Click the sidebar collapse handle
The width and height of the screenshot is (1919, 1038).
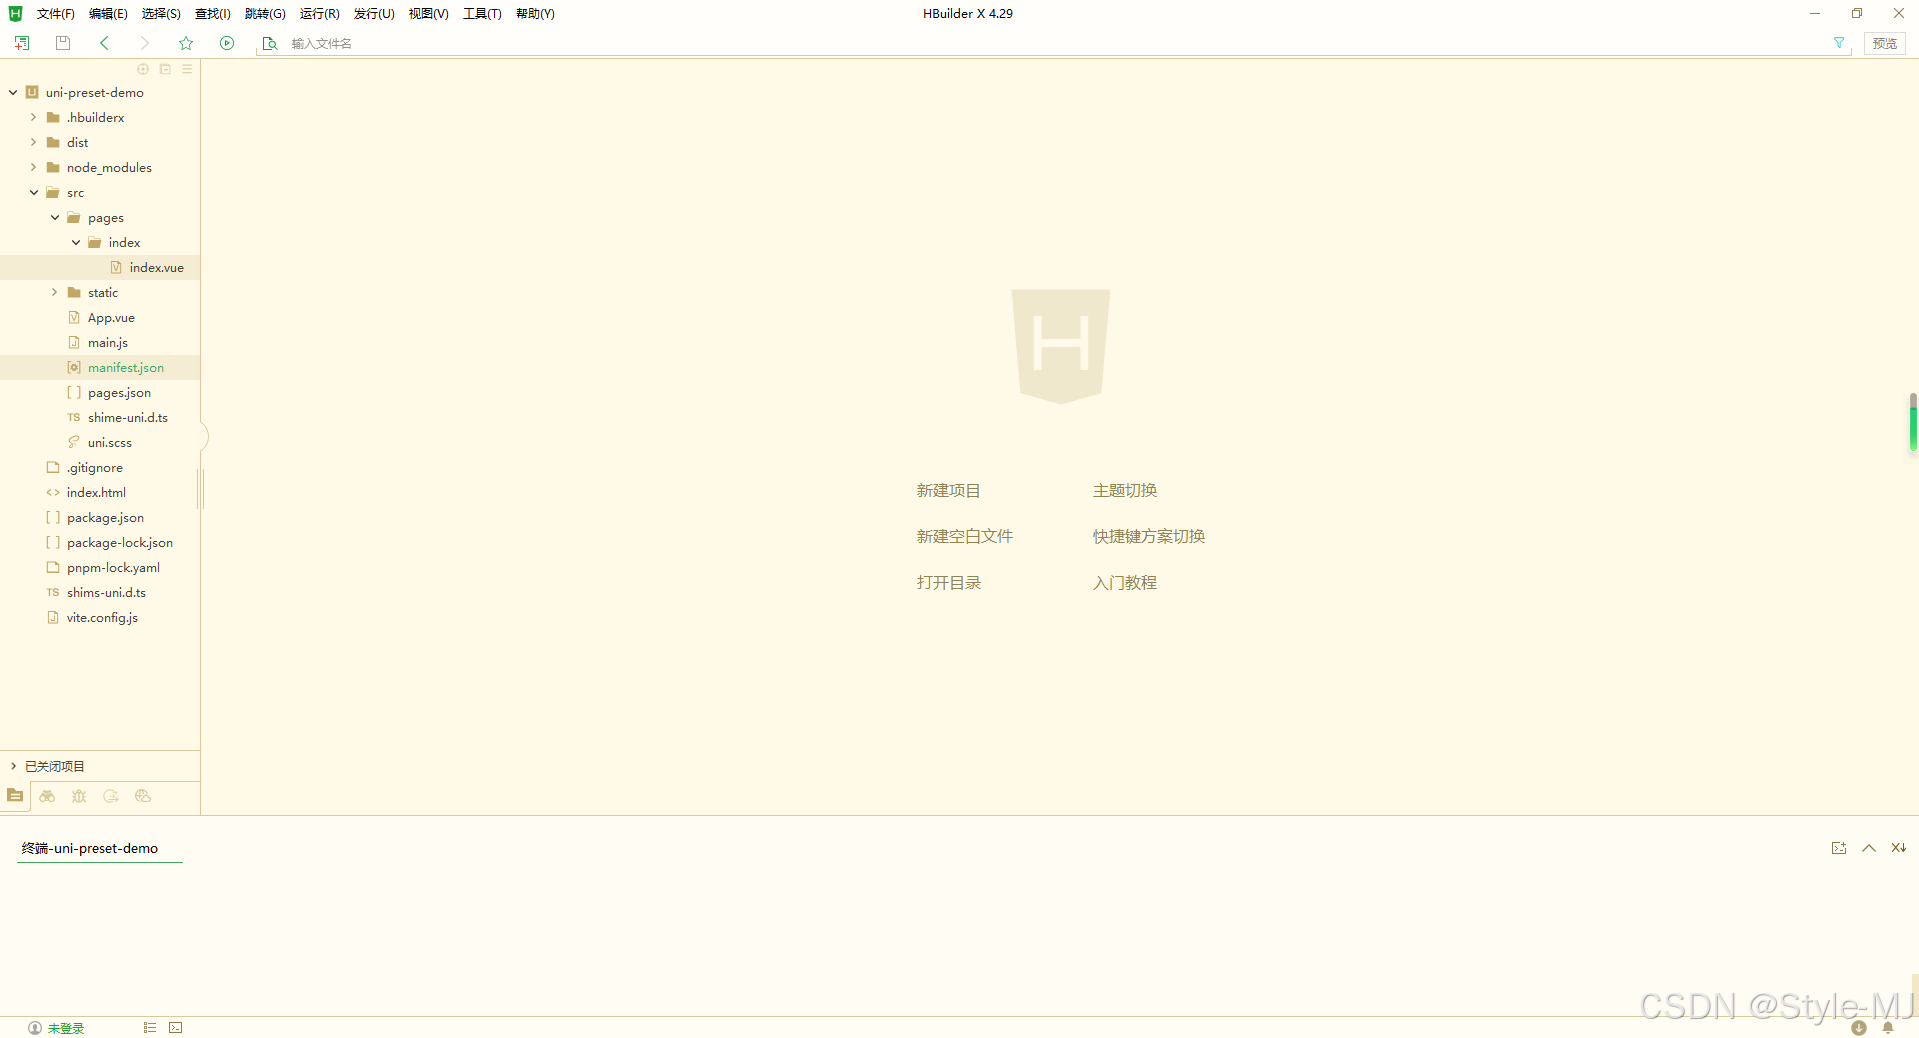click(203, 437)
